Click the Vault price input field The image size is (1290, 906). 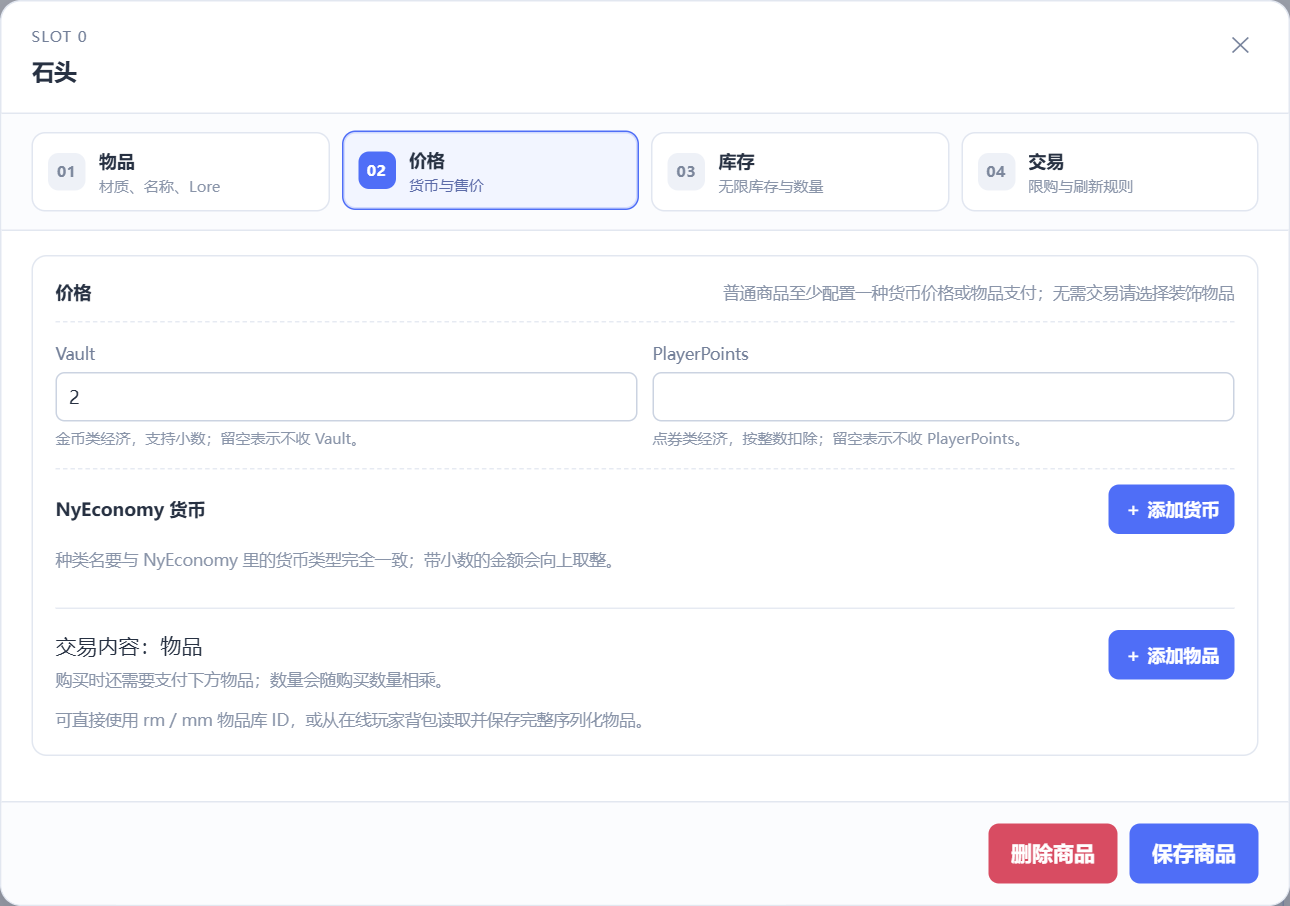[346, 397]
